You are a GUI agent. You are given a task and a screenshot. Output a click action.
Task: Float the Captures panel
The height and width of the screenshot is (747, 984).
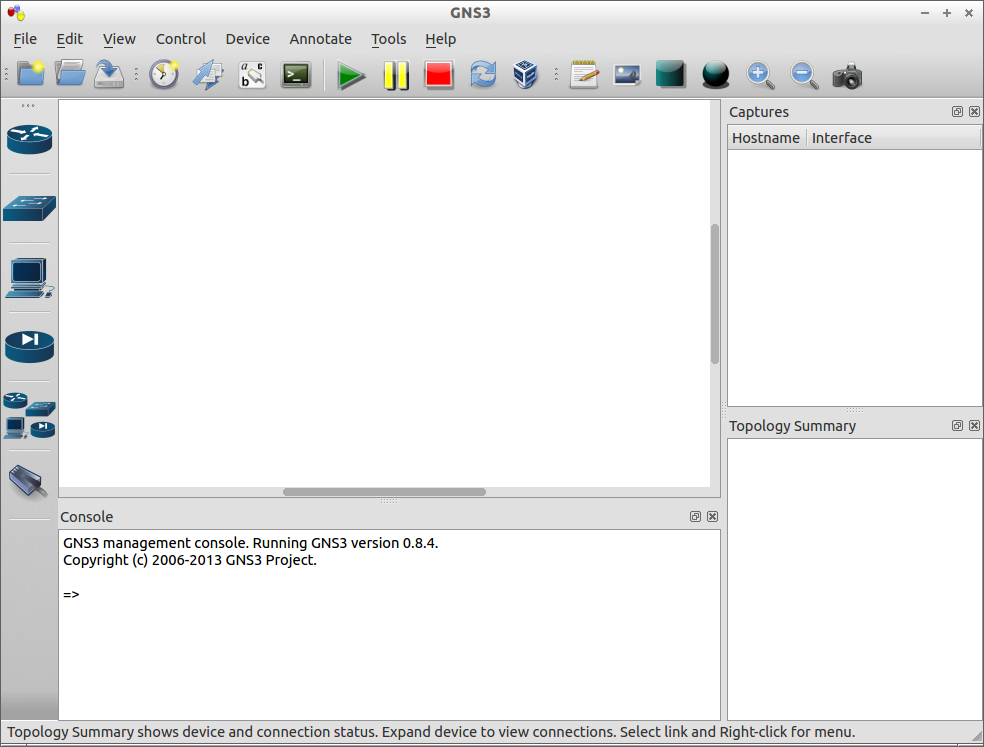click(x=957, y=112)
